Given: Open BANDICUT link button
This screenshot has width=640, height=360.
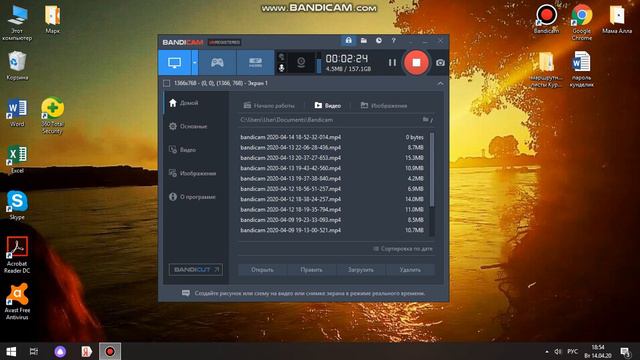Looking at the screenshot, I should pos(196,269).
